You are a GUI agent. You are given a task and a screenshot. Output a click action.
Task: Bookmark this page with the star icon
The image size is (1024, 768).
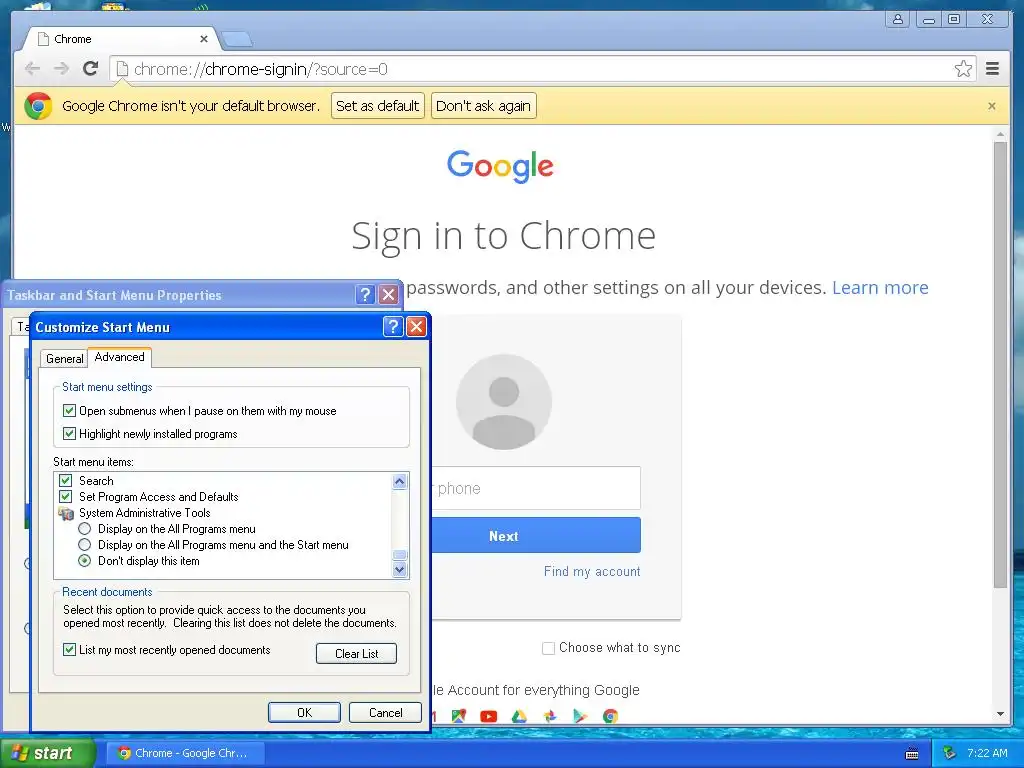point(963,69)
